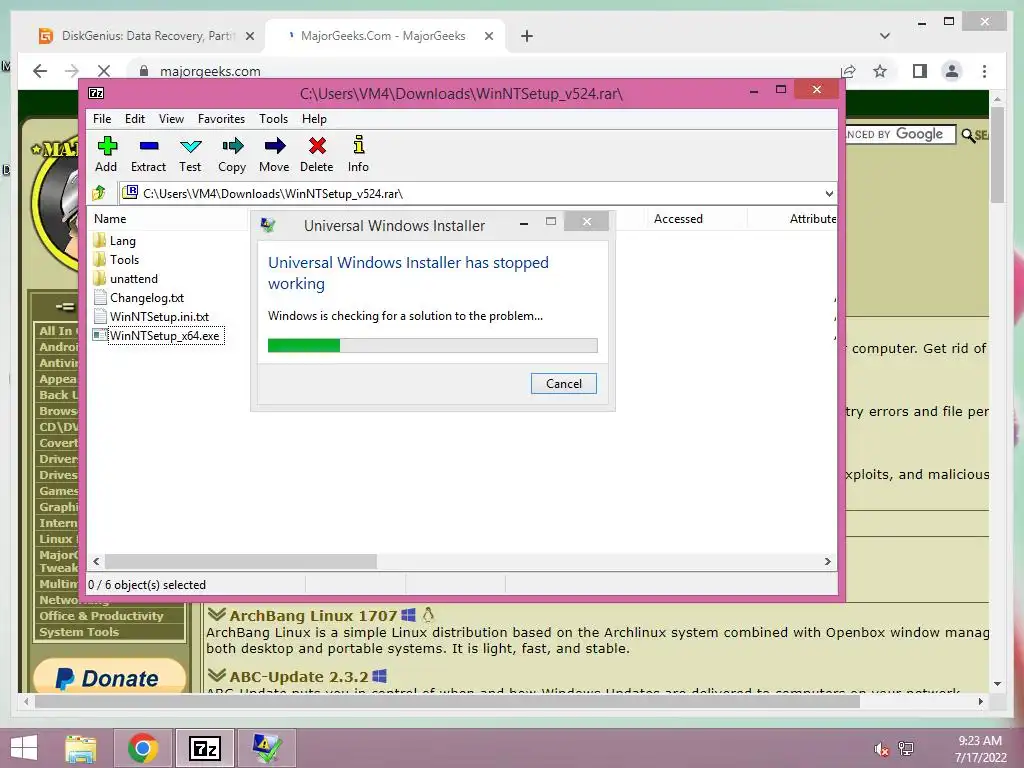Open File Explorer from the taskbar

coord(81,749)
